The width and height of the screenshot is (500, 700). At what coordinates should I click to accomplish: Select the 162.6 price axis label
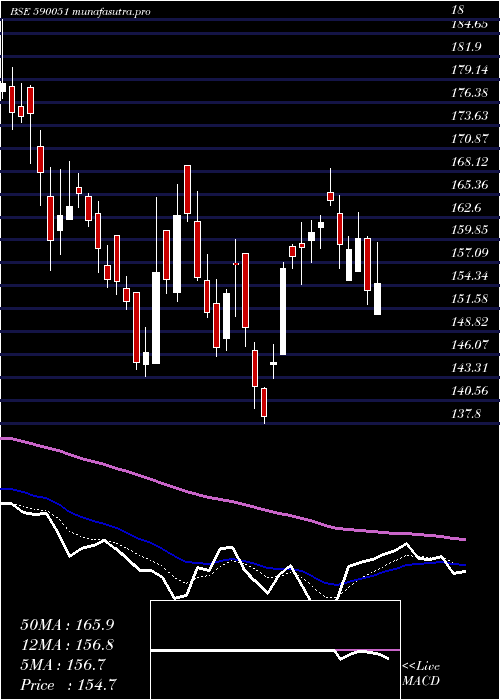point(466,207)
